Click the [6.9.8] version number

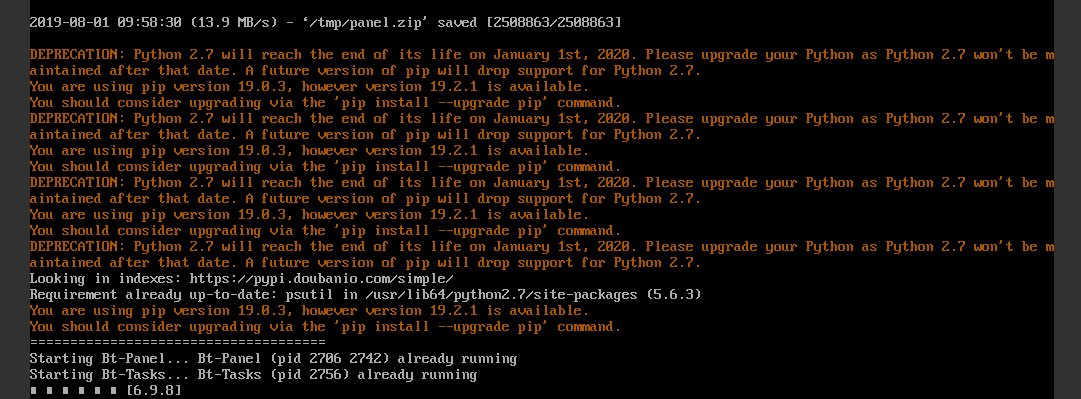tap(154, 391)
